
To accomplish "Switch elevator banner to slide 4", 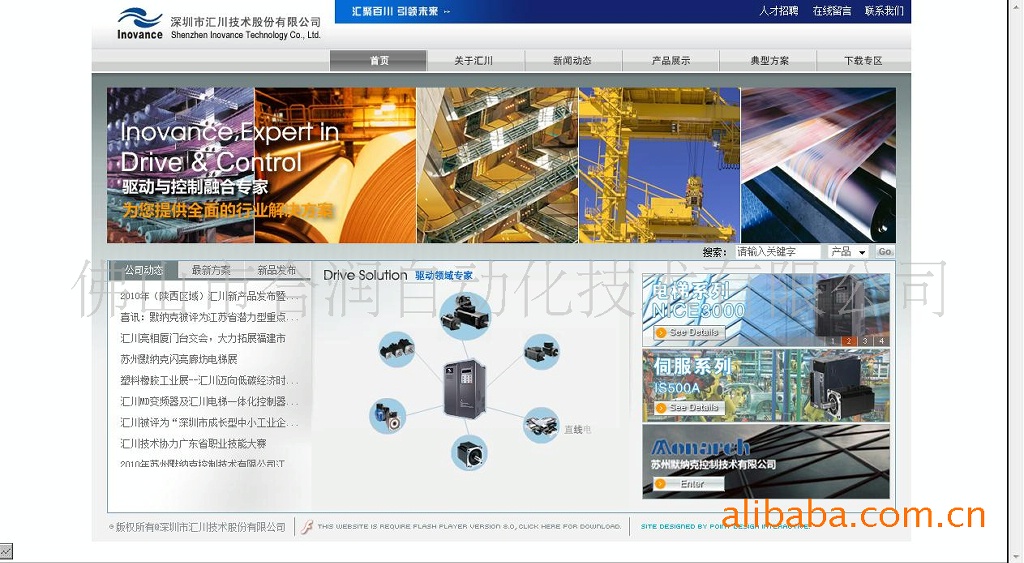I will [x=881, y=341].
